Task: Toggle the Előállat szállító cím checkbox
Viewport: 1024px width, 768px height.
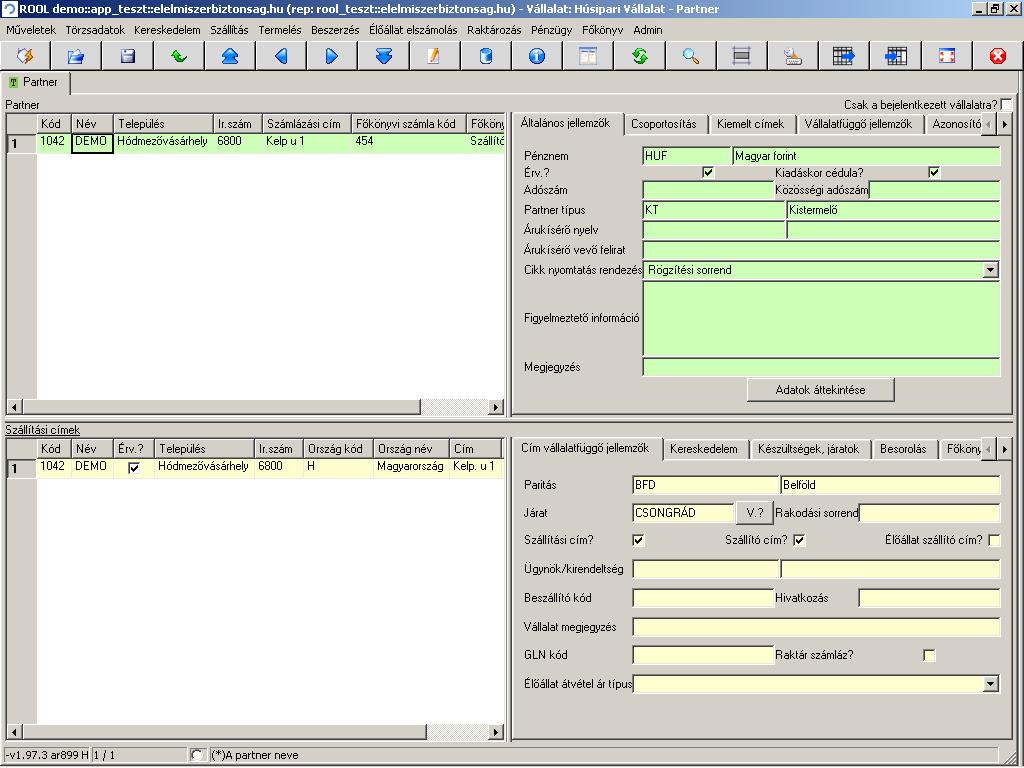Action: click(x=994, y=540)
